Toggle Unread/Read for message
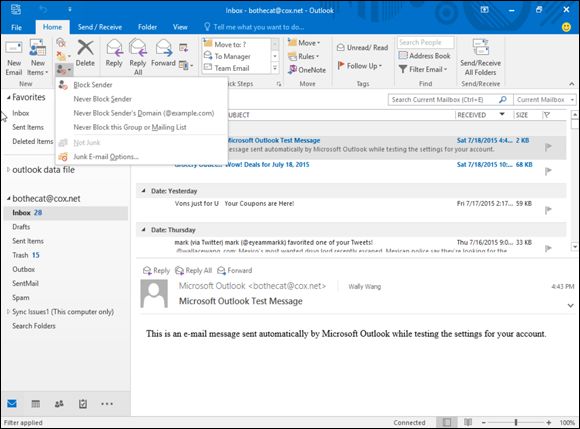Viewport: 580px width, 429px height. (x=362, y=47)
